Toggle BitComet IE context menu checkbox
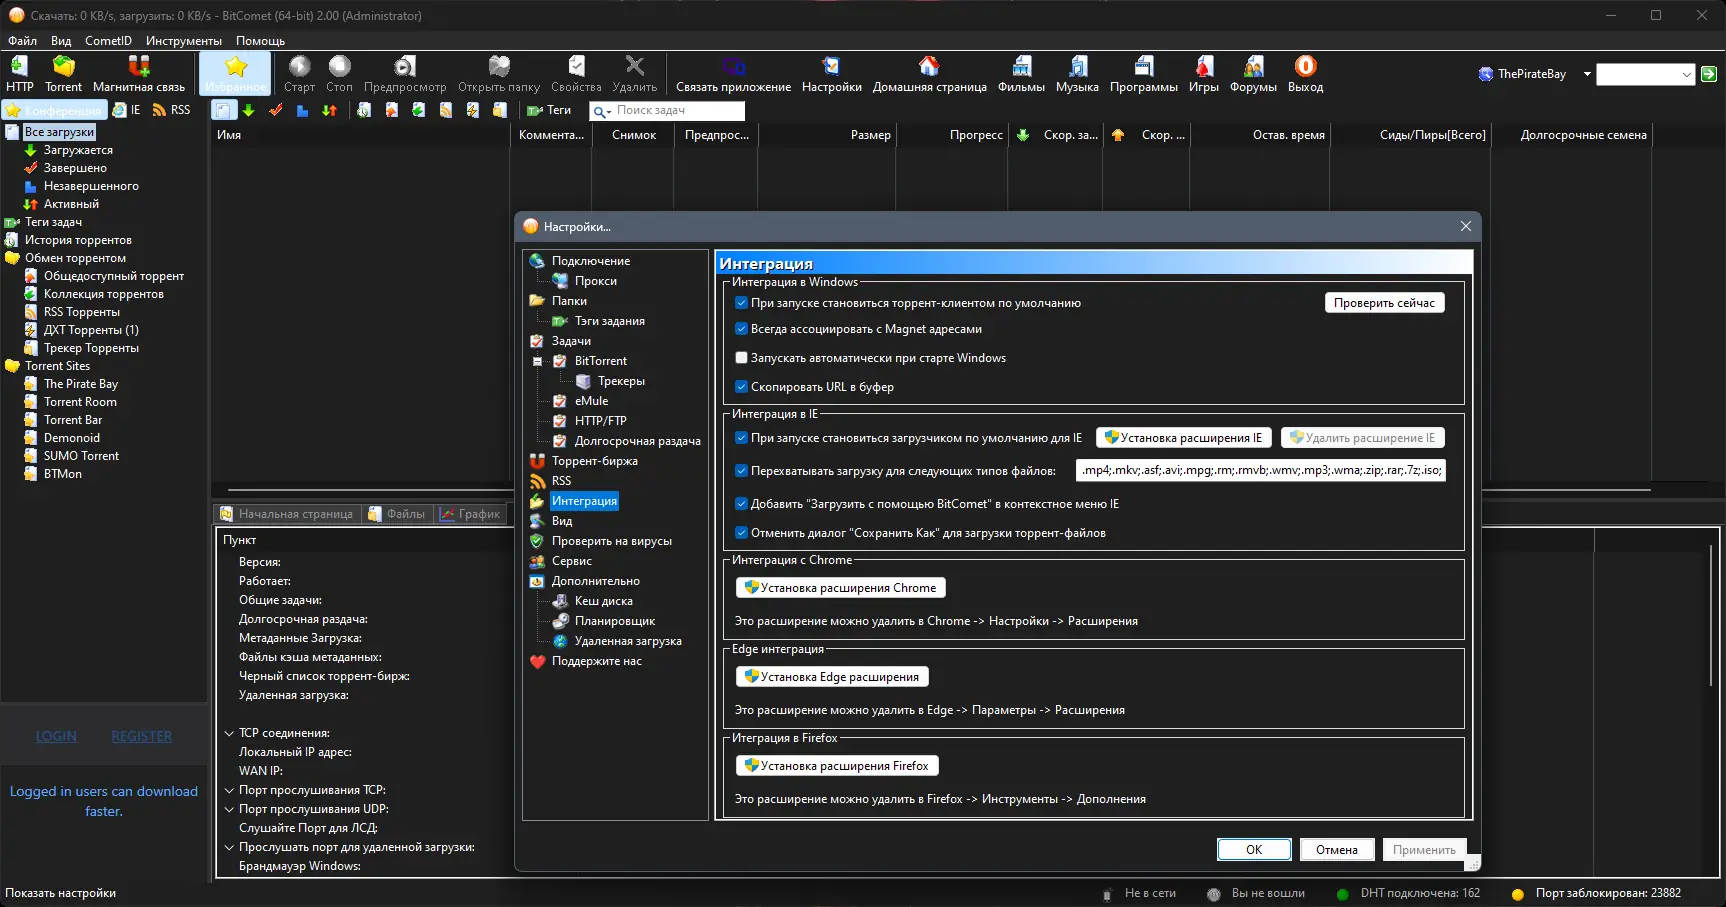1726x907 pixels. pos(741,504)
